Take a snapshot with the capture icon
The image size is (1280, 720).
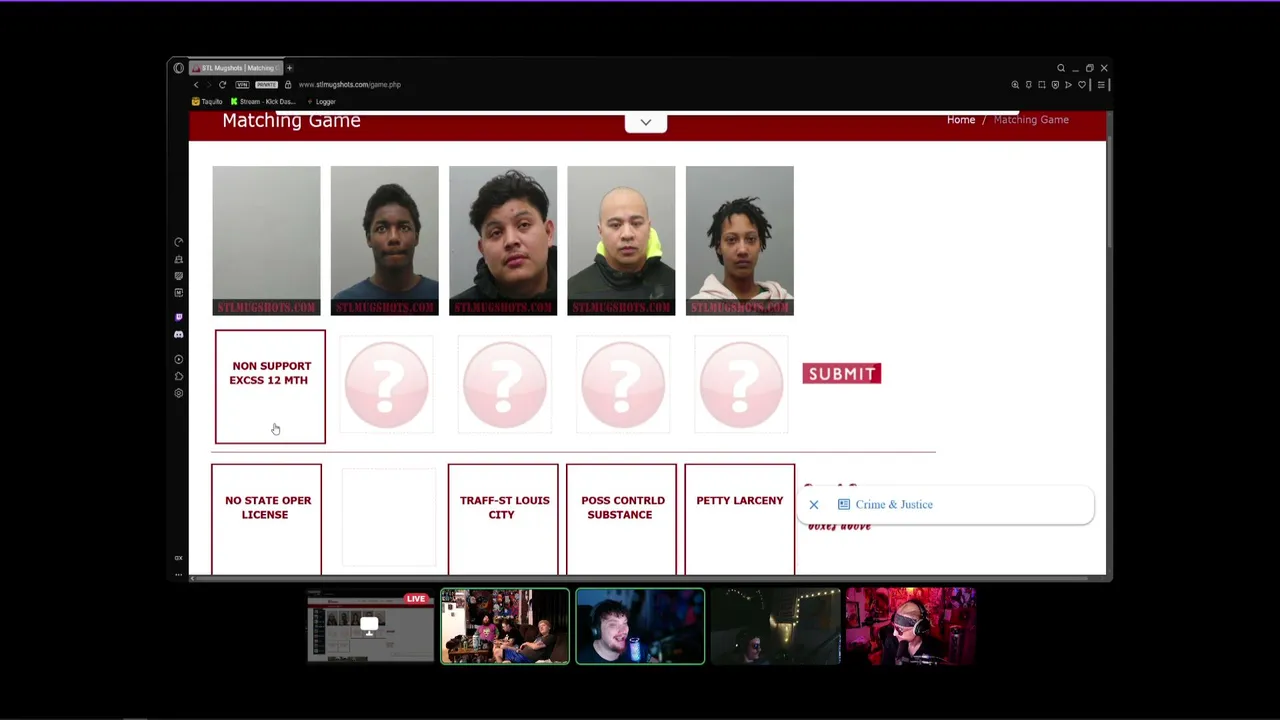pyautogui.click(x=1041, y=85)
